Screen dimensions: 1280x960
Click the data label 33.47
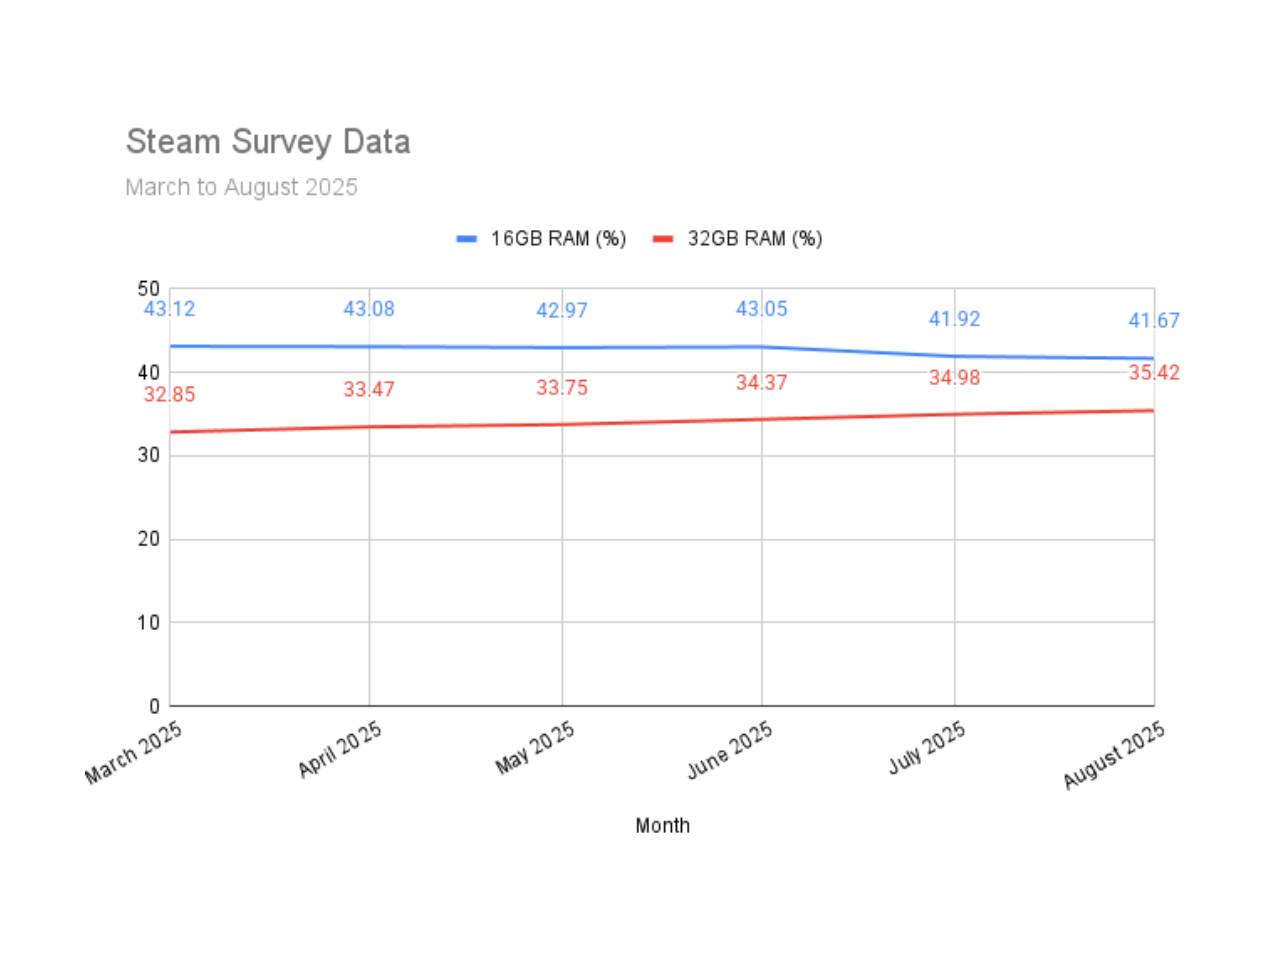pyautogui.click(x=369, y=390)
